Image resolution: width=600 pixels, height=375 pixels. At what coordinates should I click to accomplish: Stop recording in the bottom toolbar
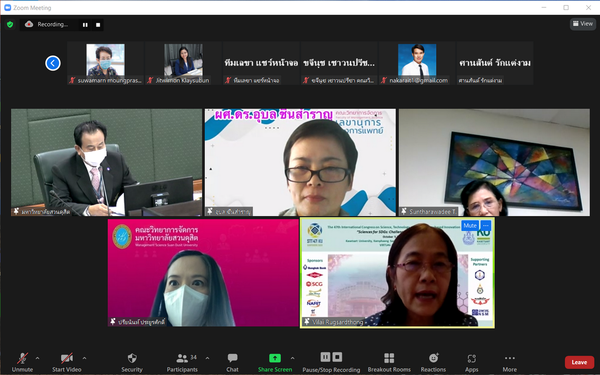point(337,357)
